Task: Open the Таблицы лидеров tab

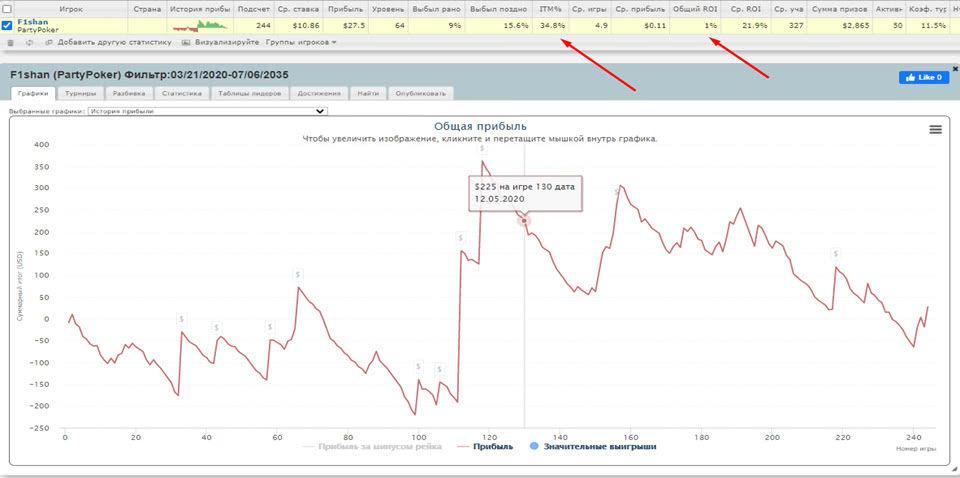Action: pos(253,93)
